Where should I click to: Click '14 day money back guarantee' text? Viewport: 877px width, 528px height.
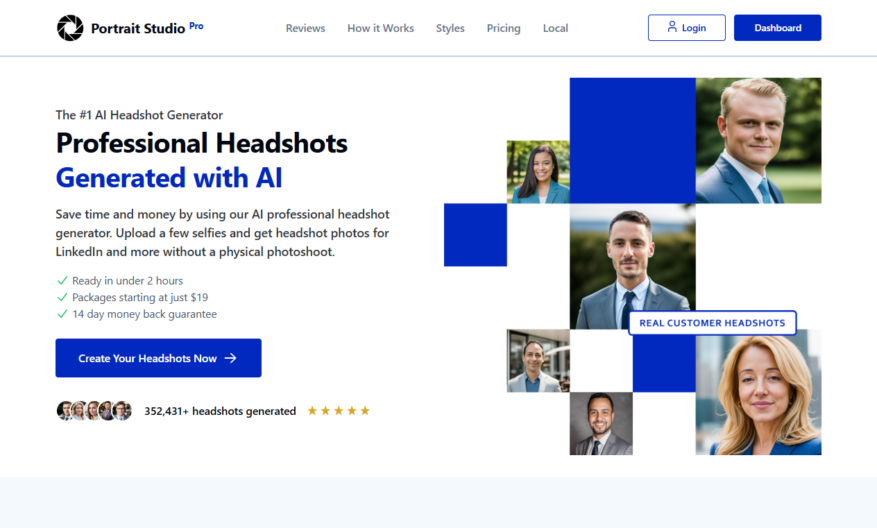pos(144,314)
